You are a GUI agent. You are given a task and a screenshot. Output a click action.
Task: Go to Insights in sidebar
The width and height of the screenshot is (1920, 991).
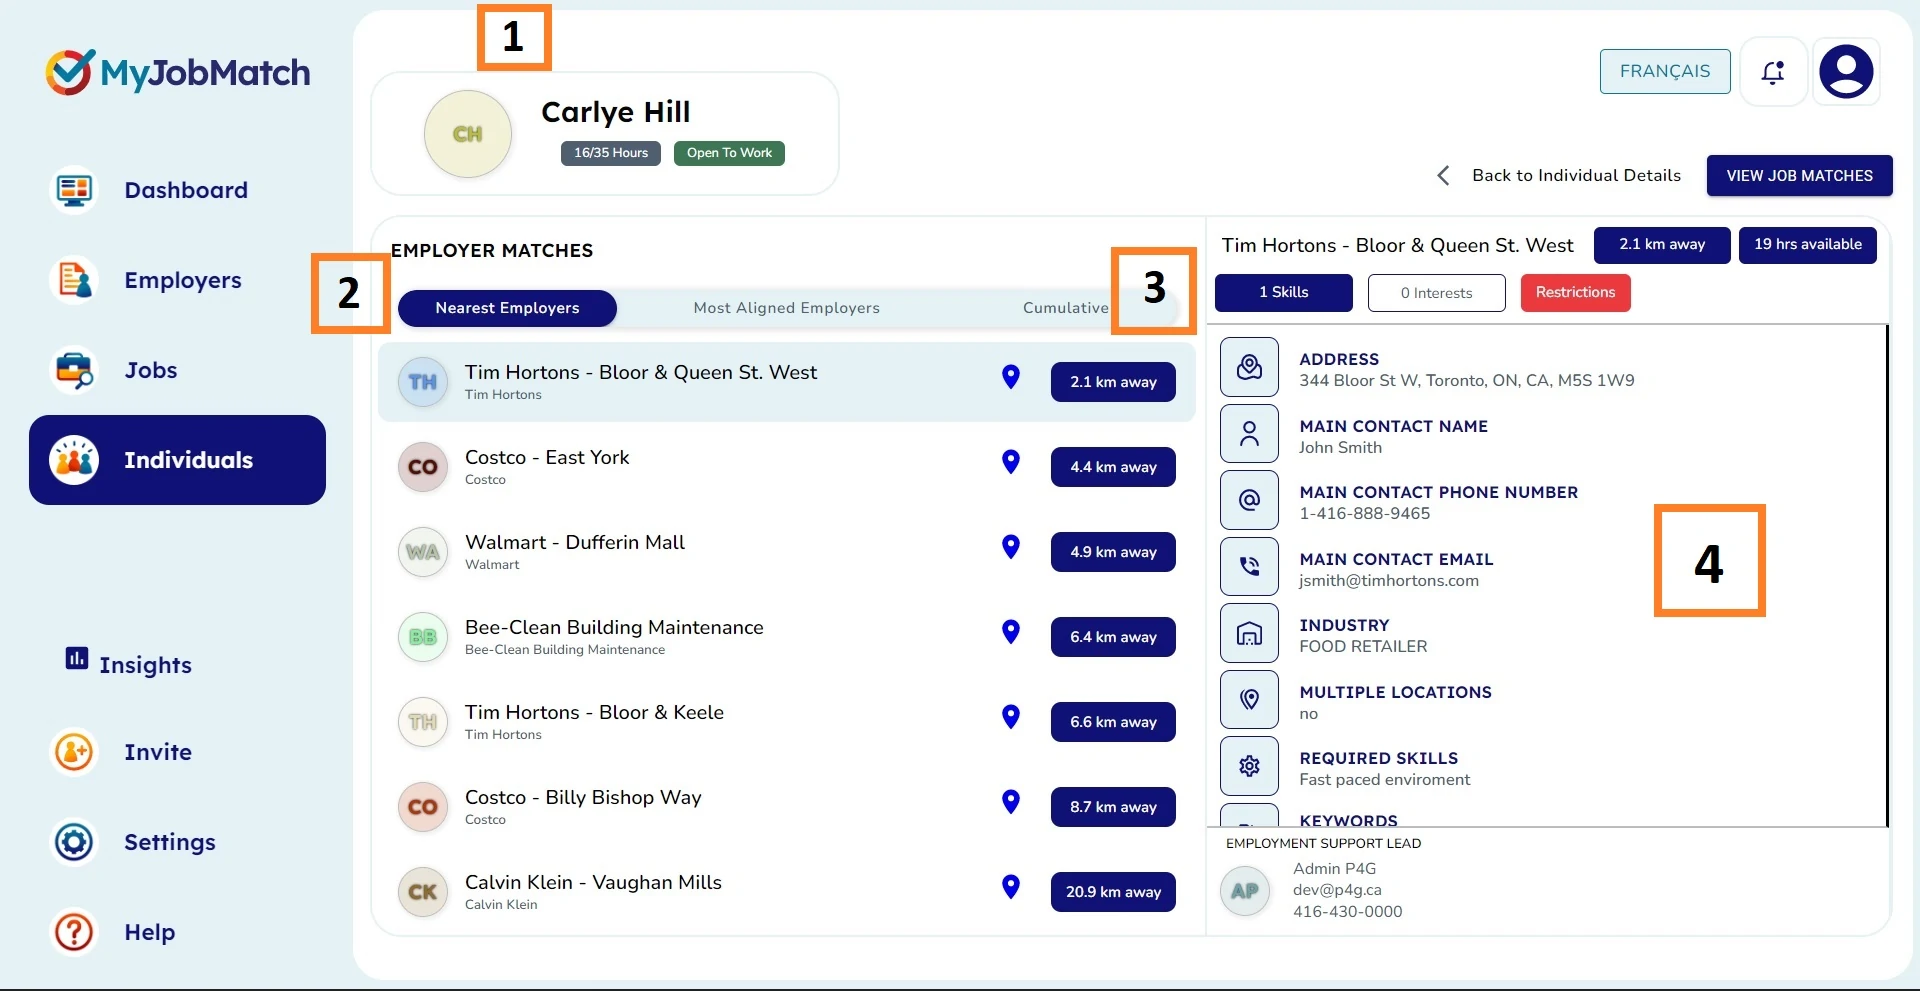click(x=145, y=665)
